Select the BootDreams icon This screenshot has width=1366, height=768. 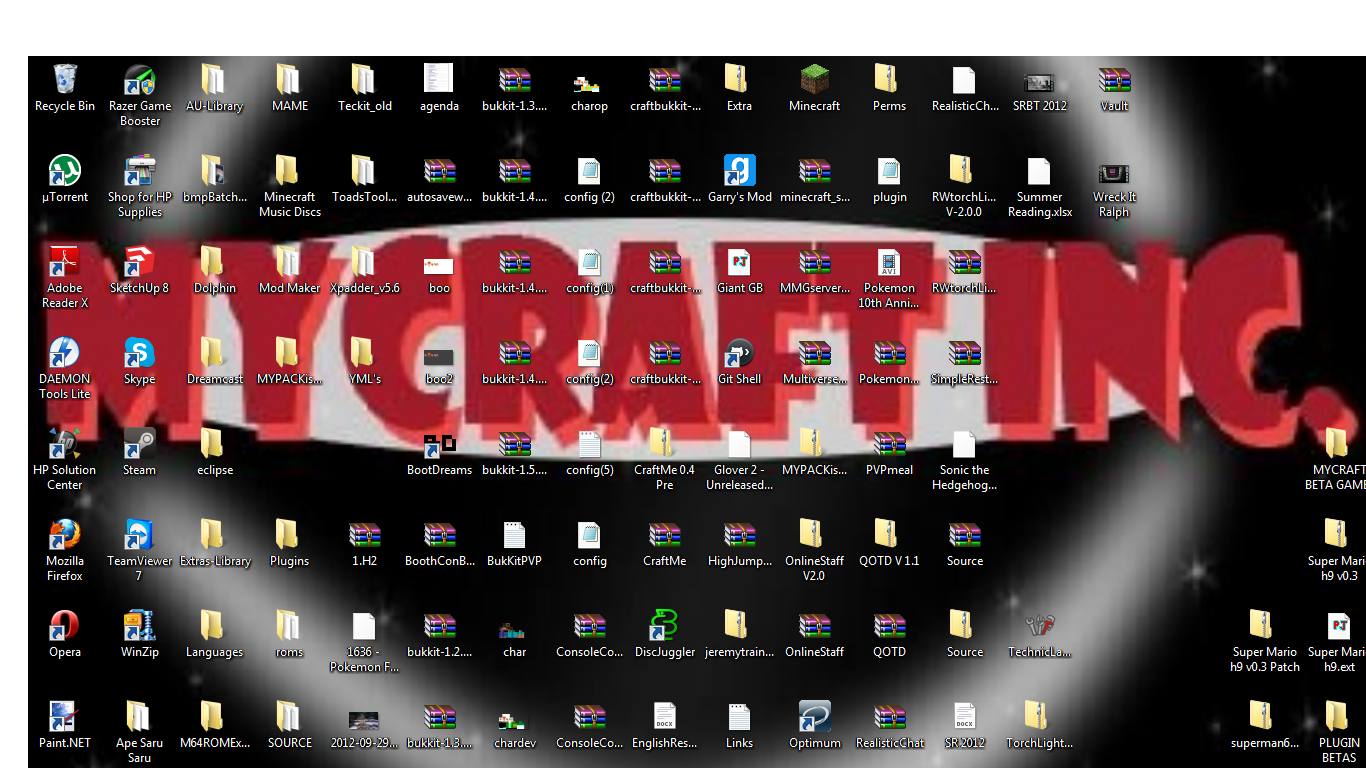(440, 444)
